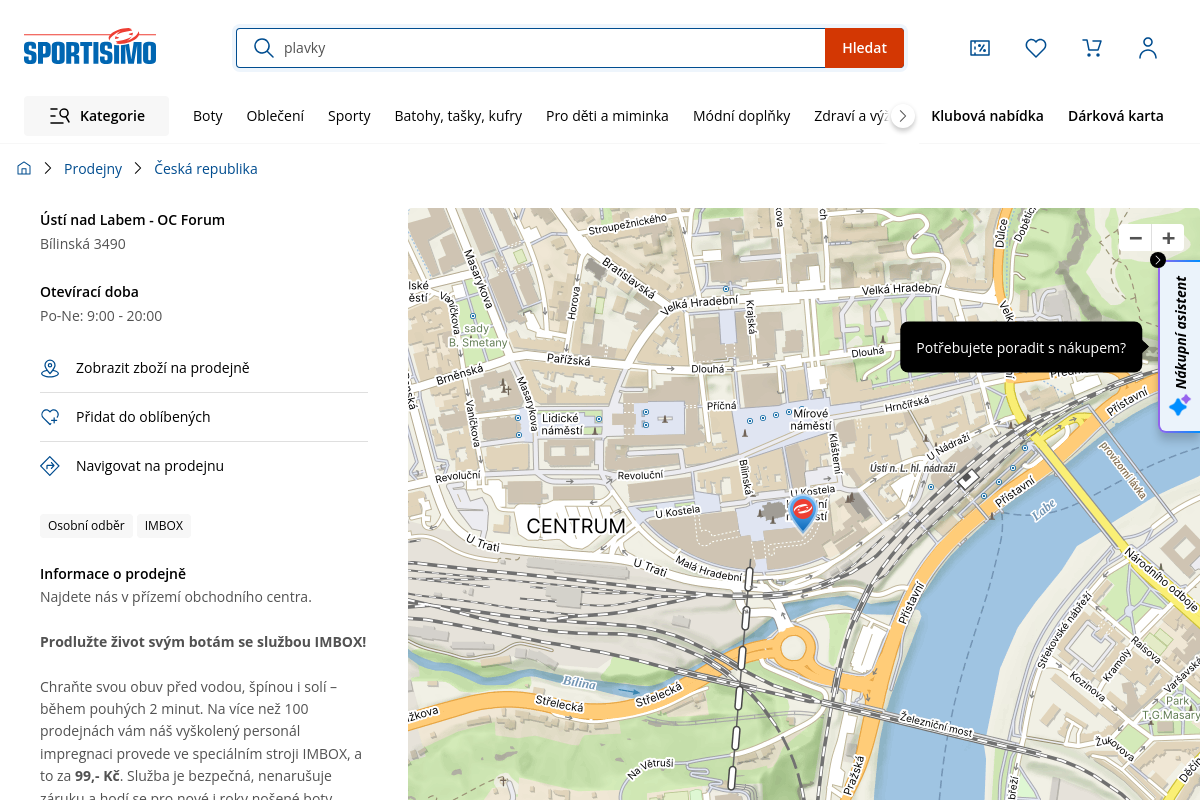Open the Sporty category
The height and width of the screenshot is (800, 1200).
click(349, 116)
